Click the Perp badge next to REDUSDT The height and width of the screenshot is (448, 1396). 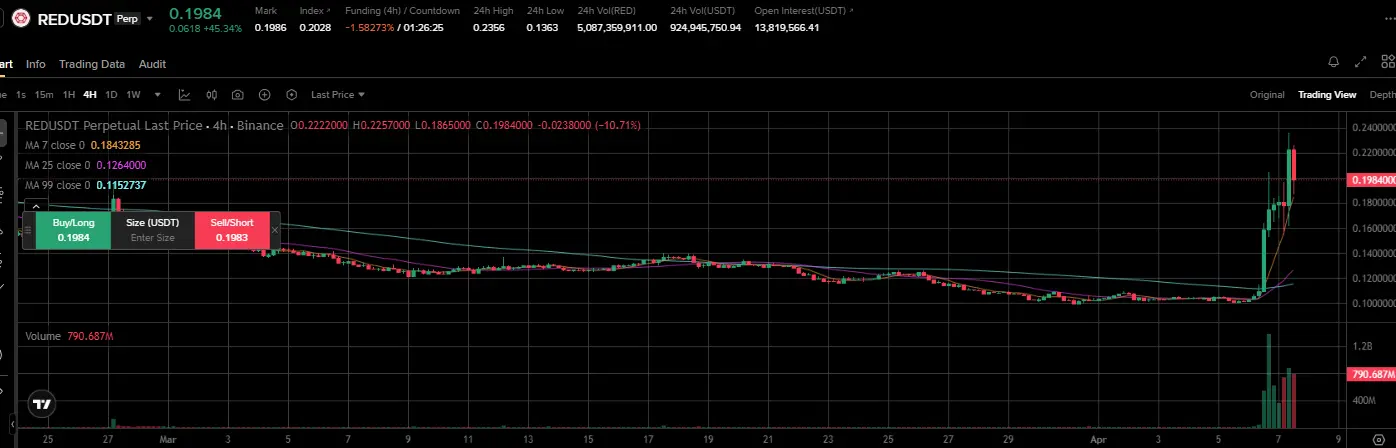click(126, 19)
